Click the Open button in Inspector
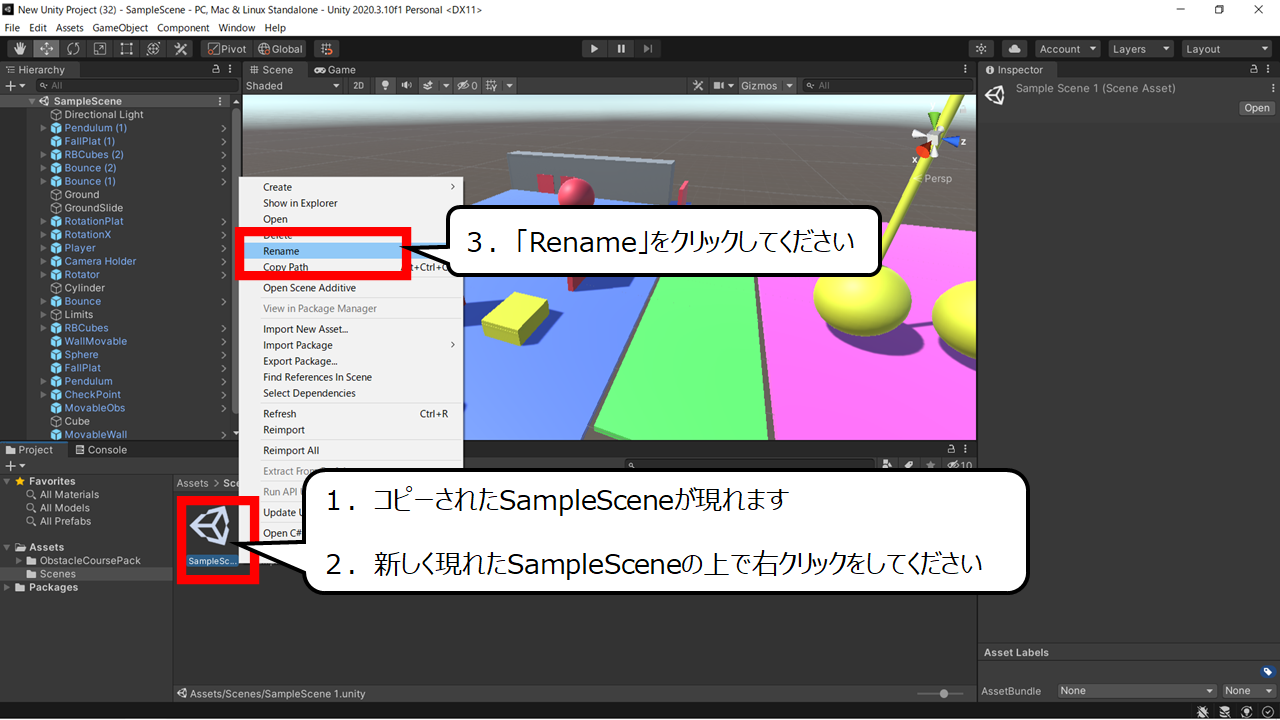The height and width of the screenshot is (720, 1280). 1257,108
